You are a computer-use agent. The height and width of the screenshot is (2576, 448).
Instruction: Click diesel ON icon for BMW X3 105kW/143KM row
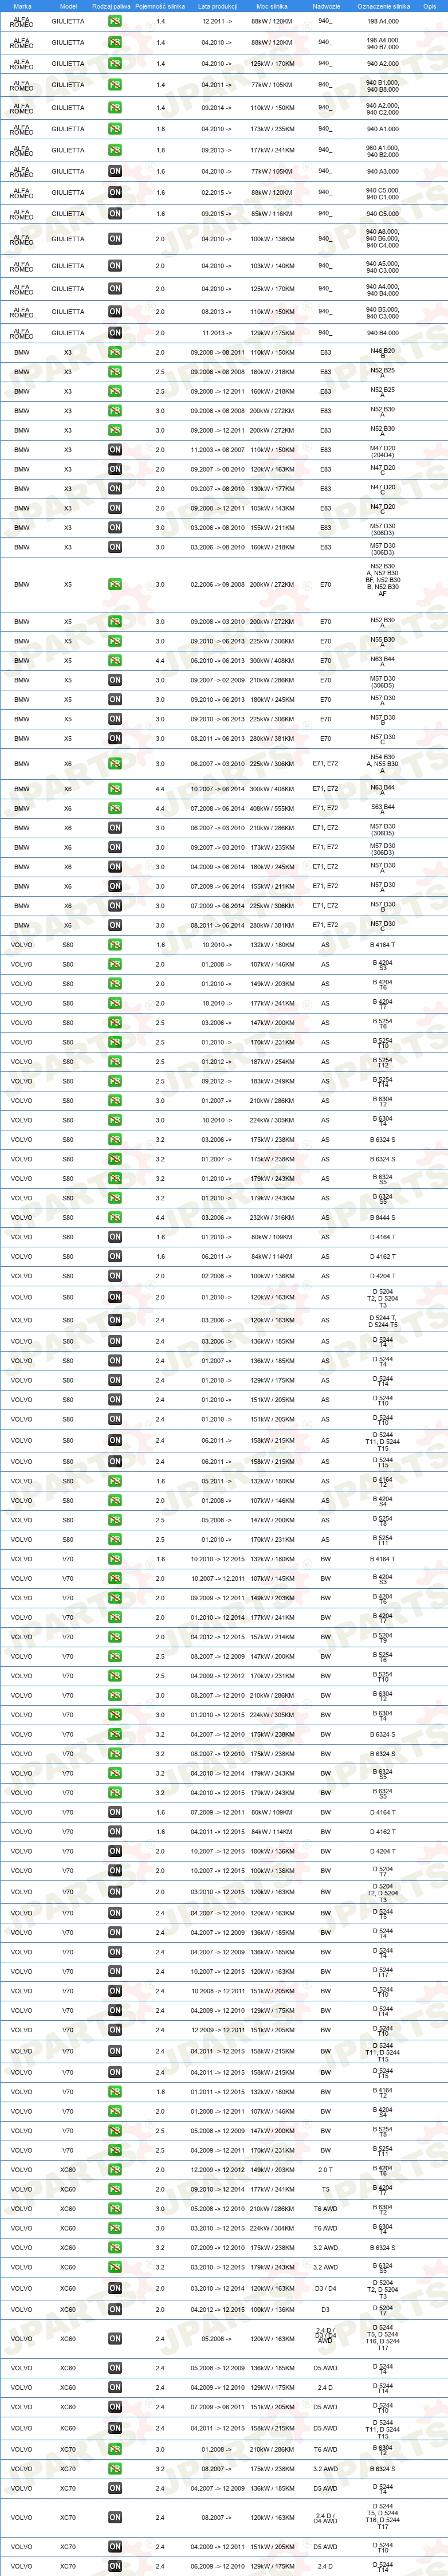[x=115, y=508]
